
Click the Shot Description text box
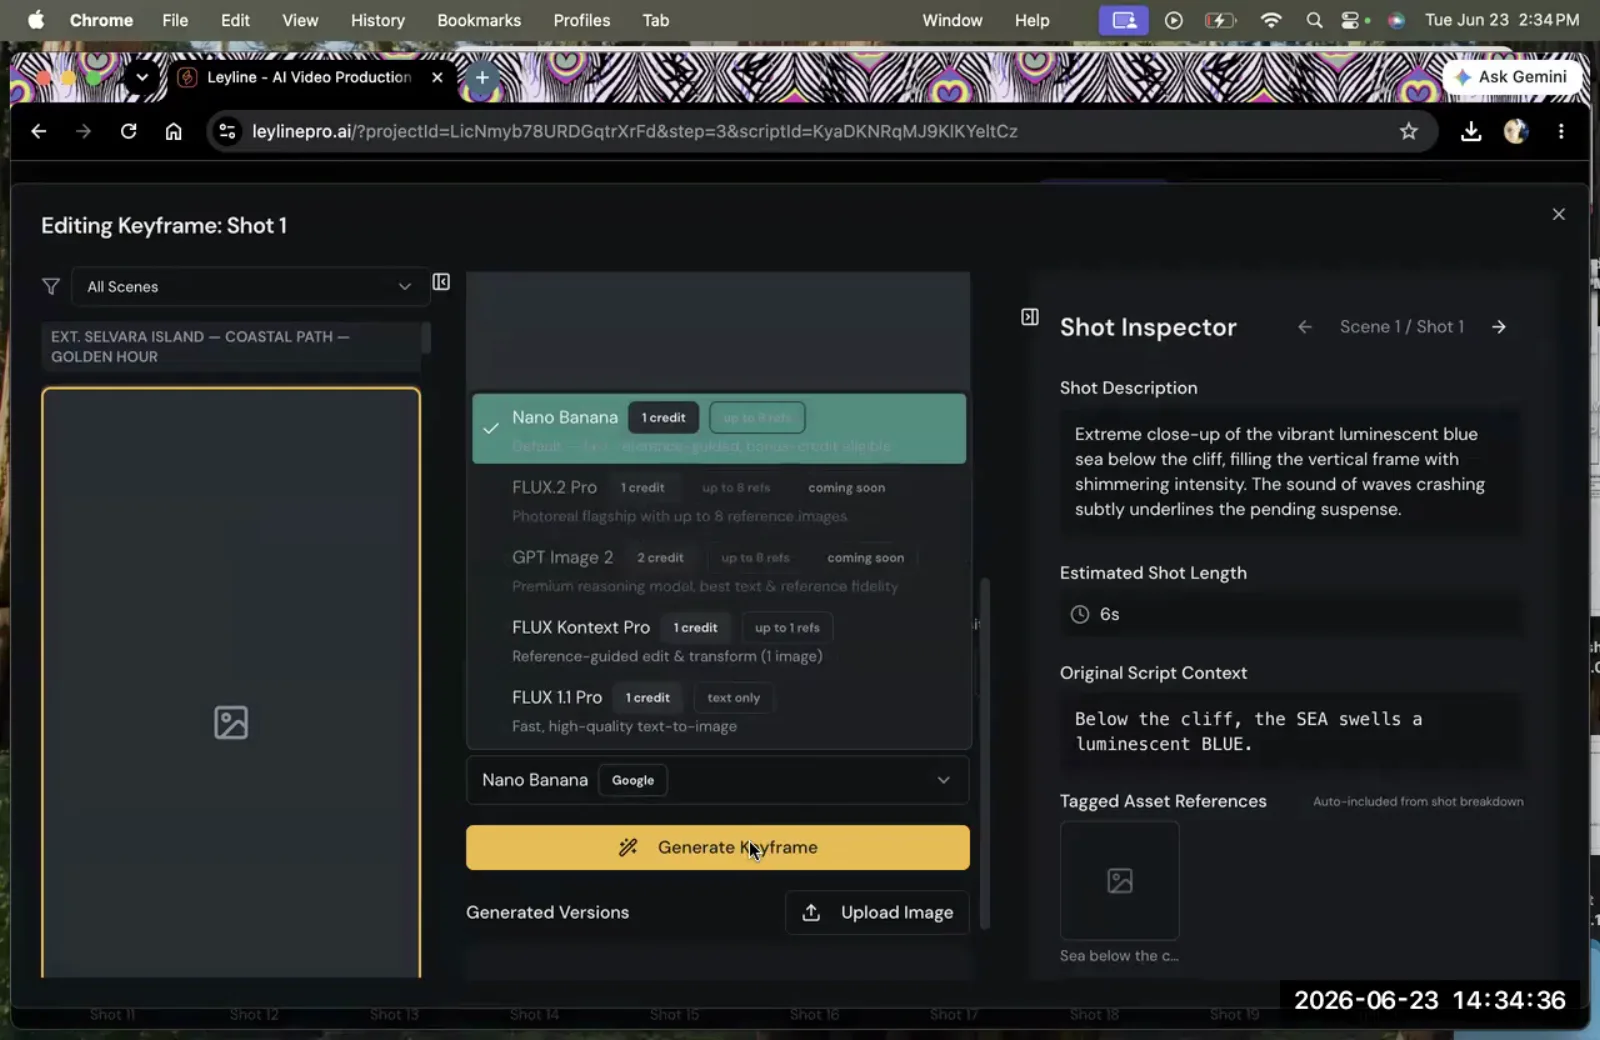pyautogui.click(x=1291, y=472)
